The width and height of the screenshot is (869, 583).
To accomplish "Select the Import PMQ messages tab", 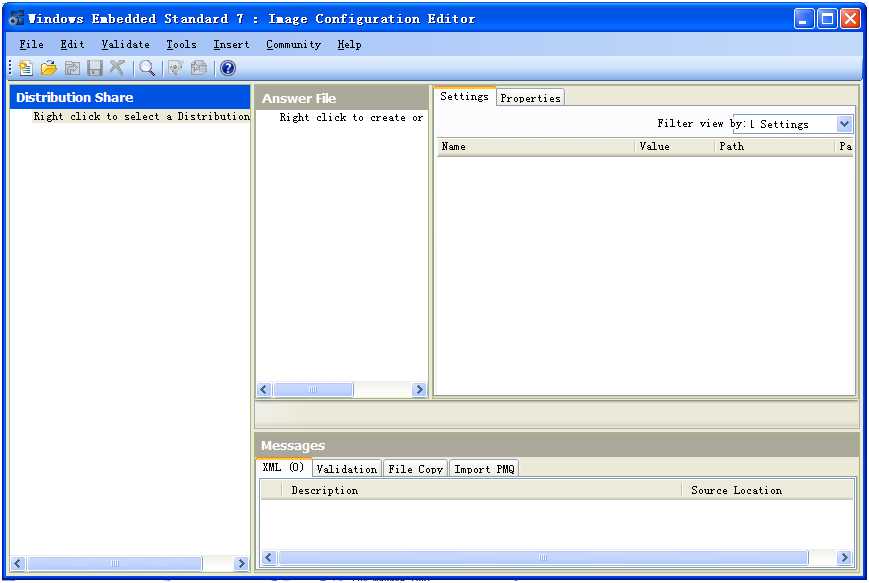I will pos(484,469).
